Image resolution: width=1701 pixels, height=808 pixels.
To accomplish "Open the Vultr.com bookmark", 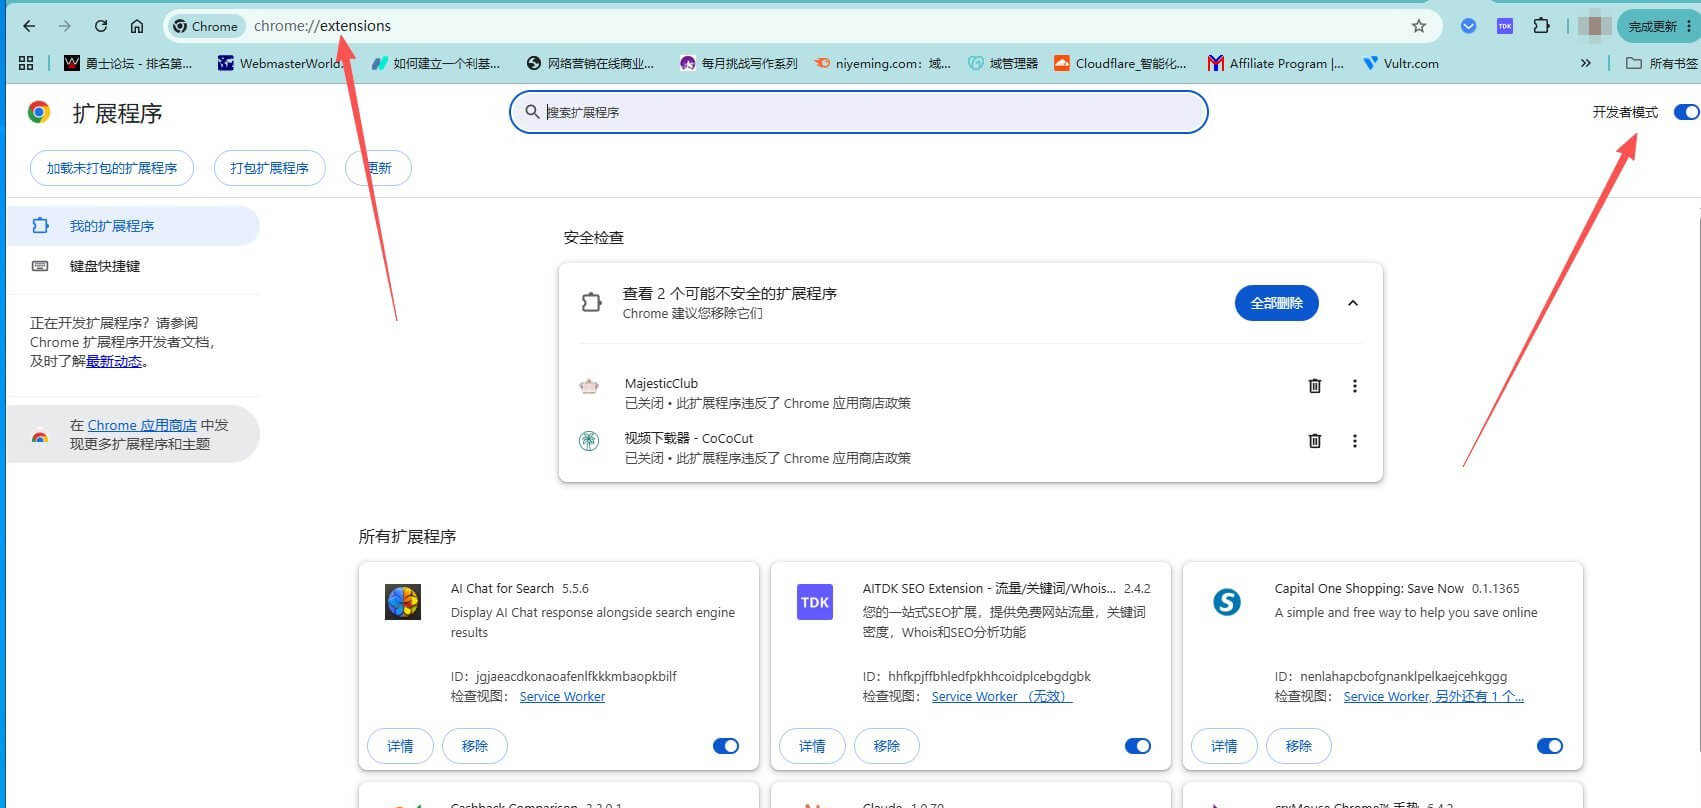I will tap(1400, 63).
